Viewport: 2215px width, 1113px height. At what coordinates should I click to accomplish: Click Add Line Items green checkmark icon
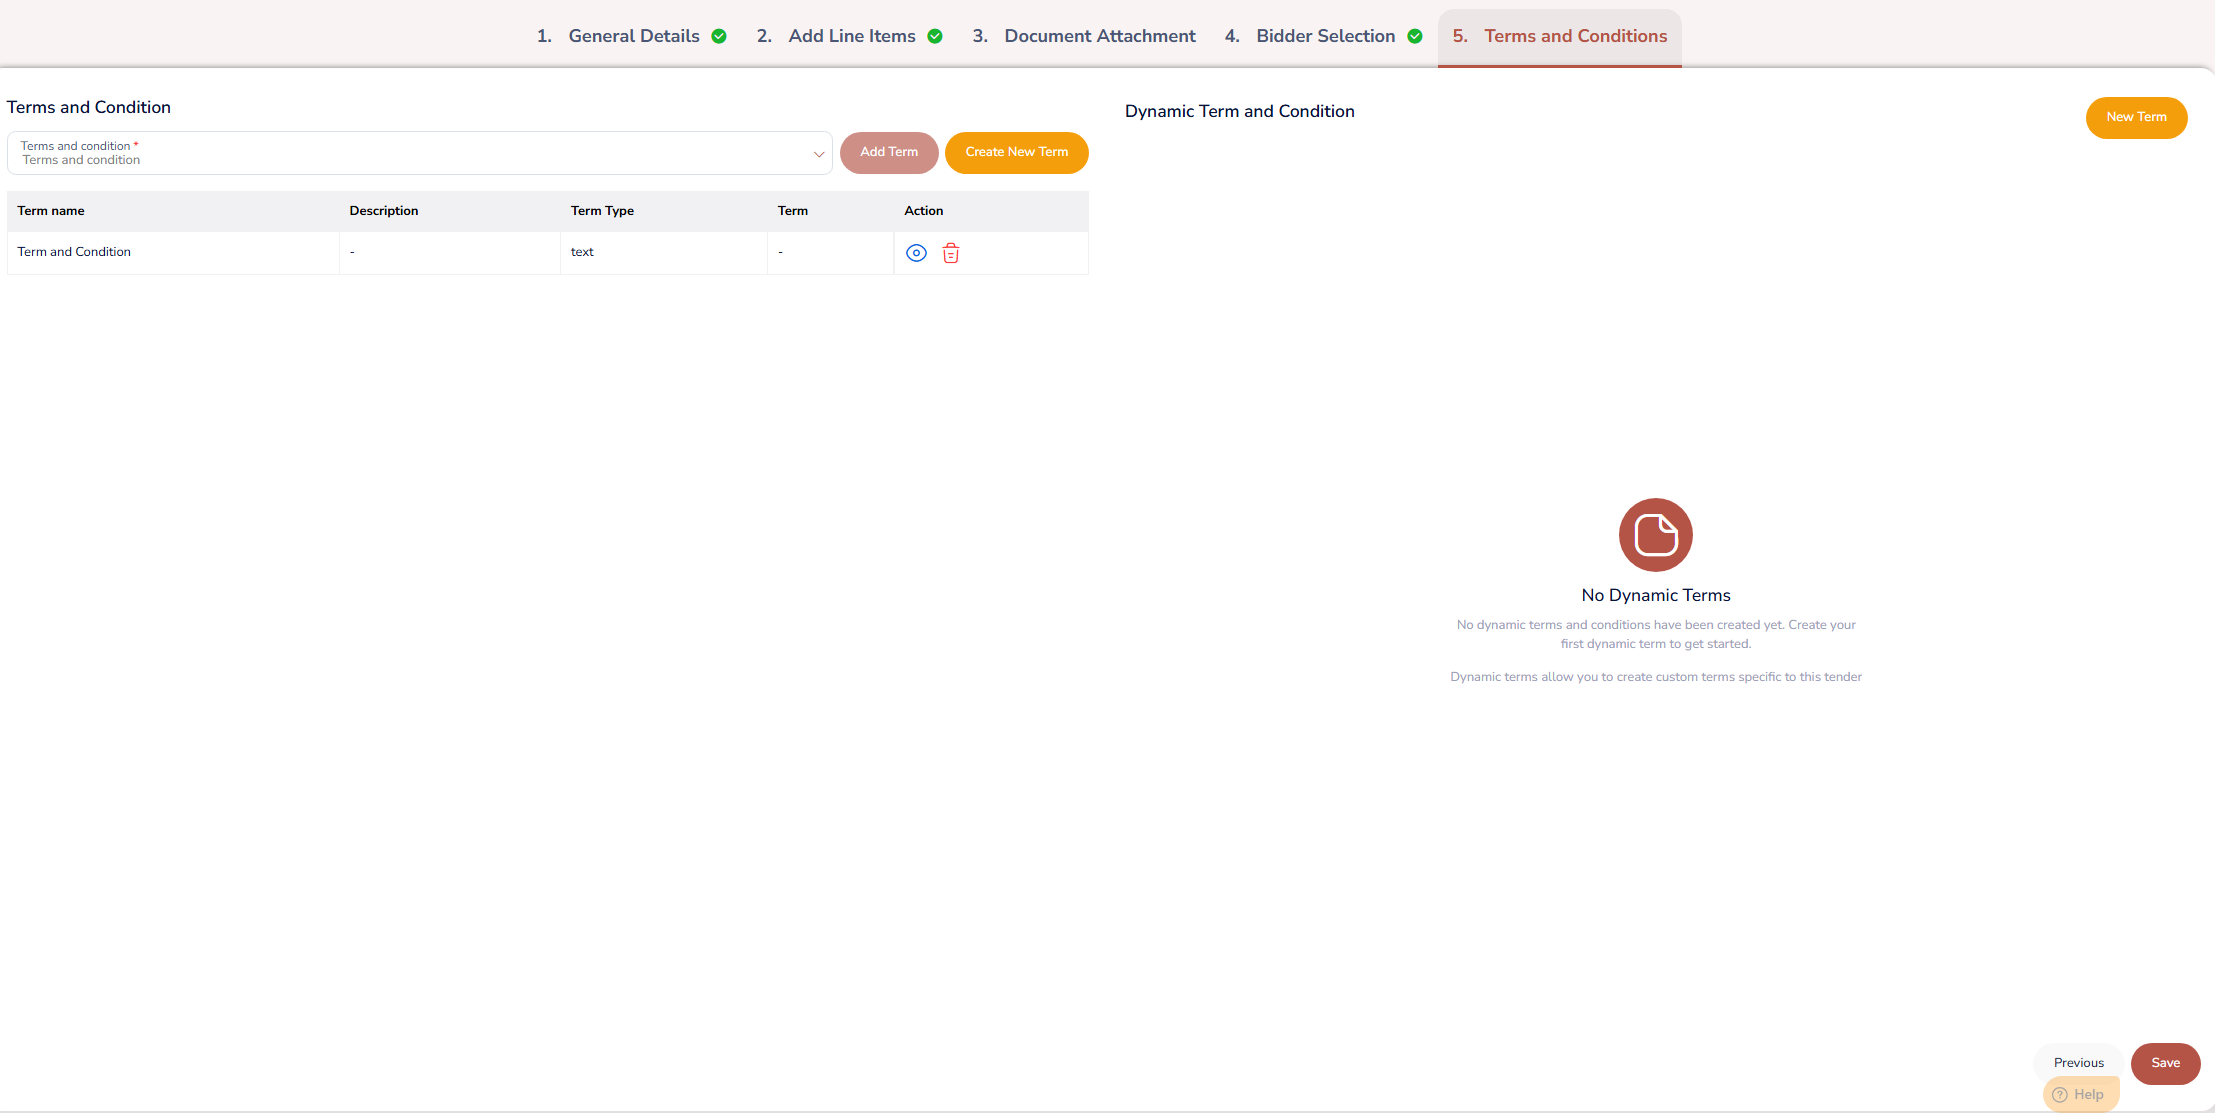coord(935,36)
